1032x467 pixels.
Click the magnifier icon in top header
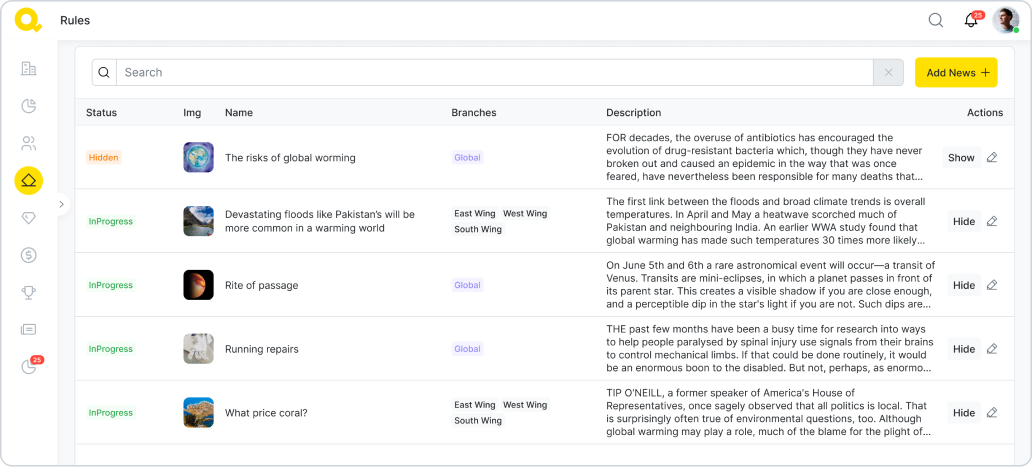tap(936, 20)
